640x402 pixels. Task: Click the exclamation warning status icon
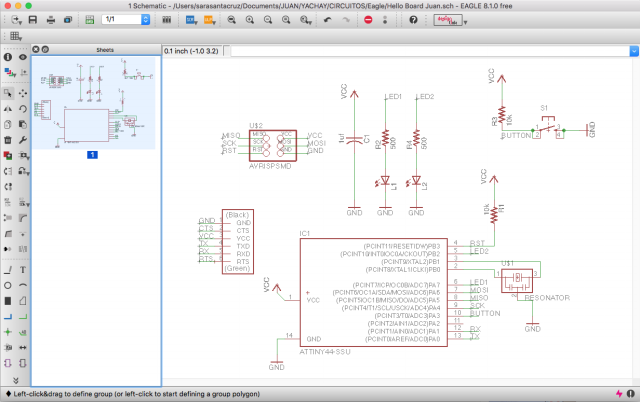[631, 394]
